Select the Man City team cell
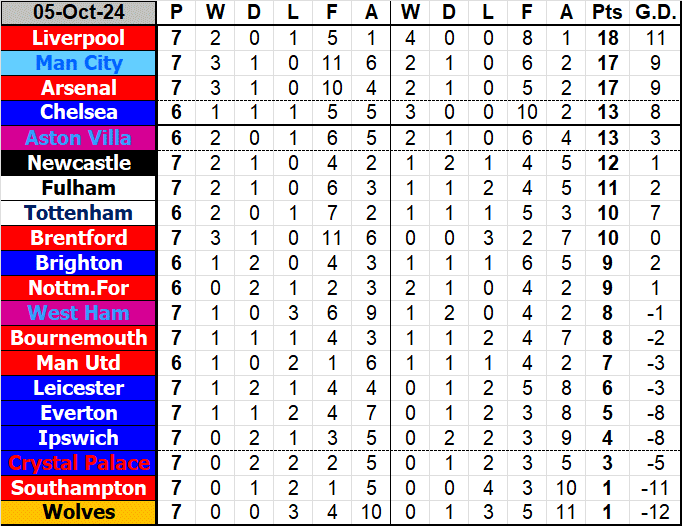Image resolution: width=682 pixels, height=526 pixels. (79, 63)
